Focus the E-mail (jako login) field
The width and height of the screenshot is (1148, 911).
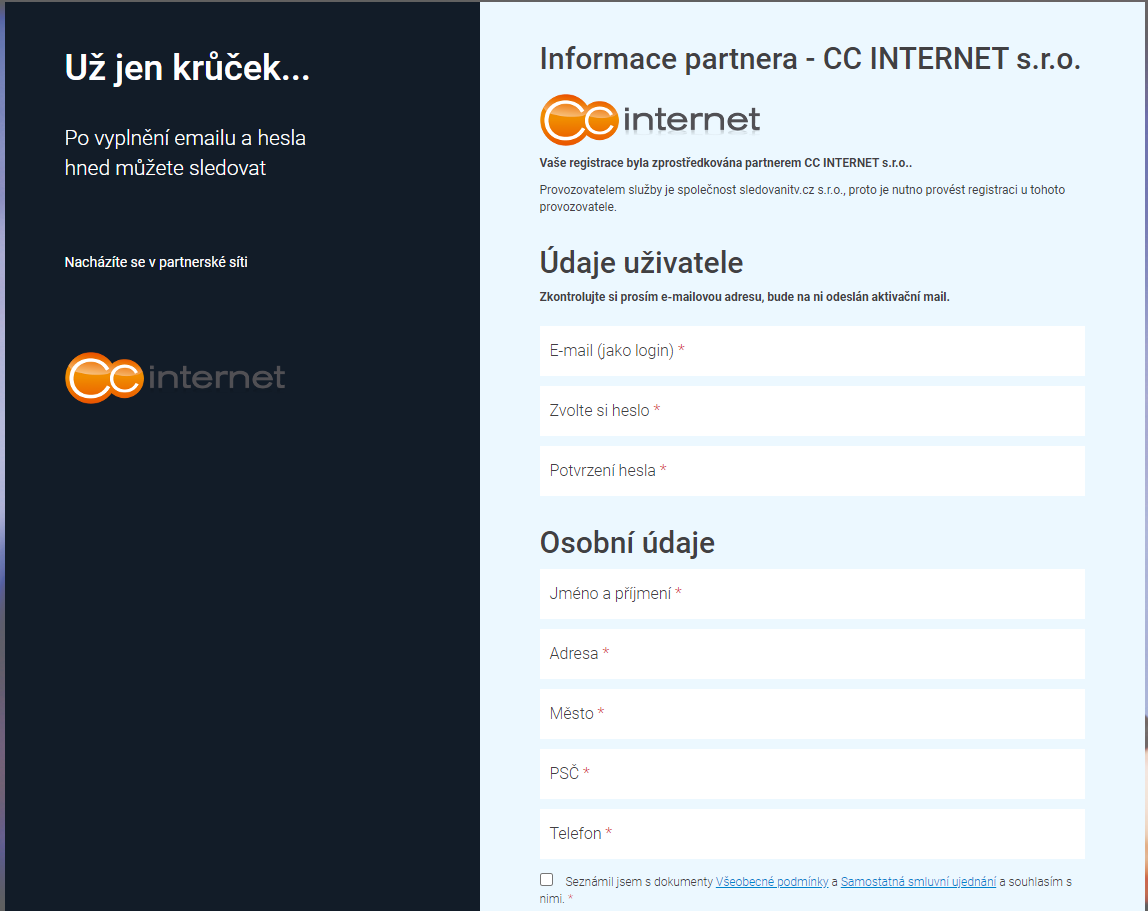(812, 351)
